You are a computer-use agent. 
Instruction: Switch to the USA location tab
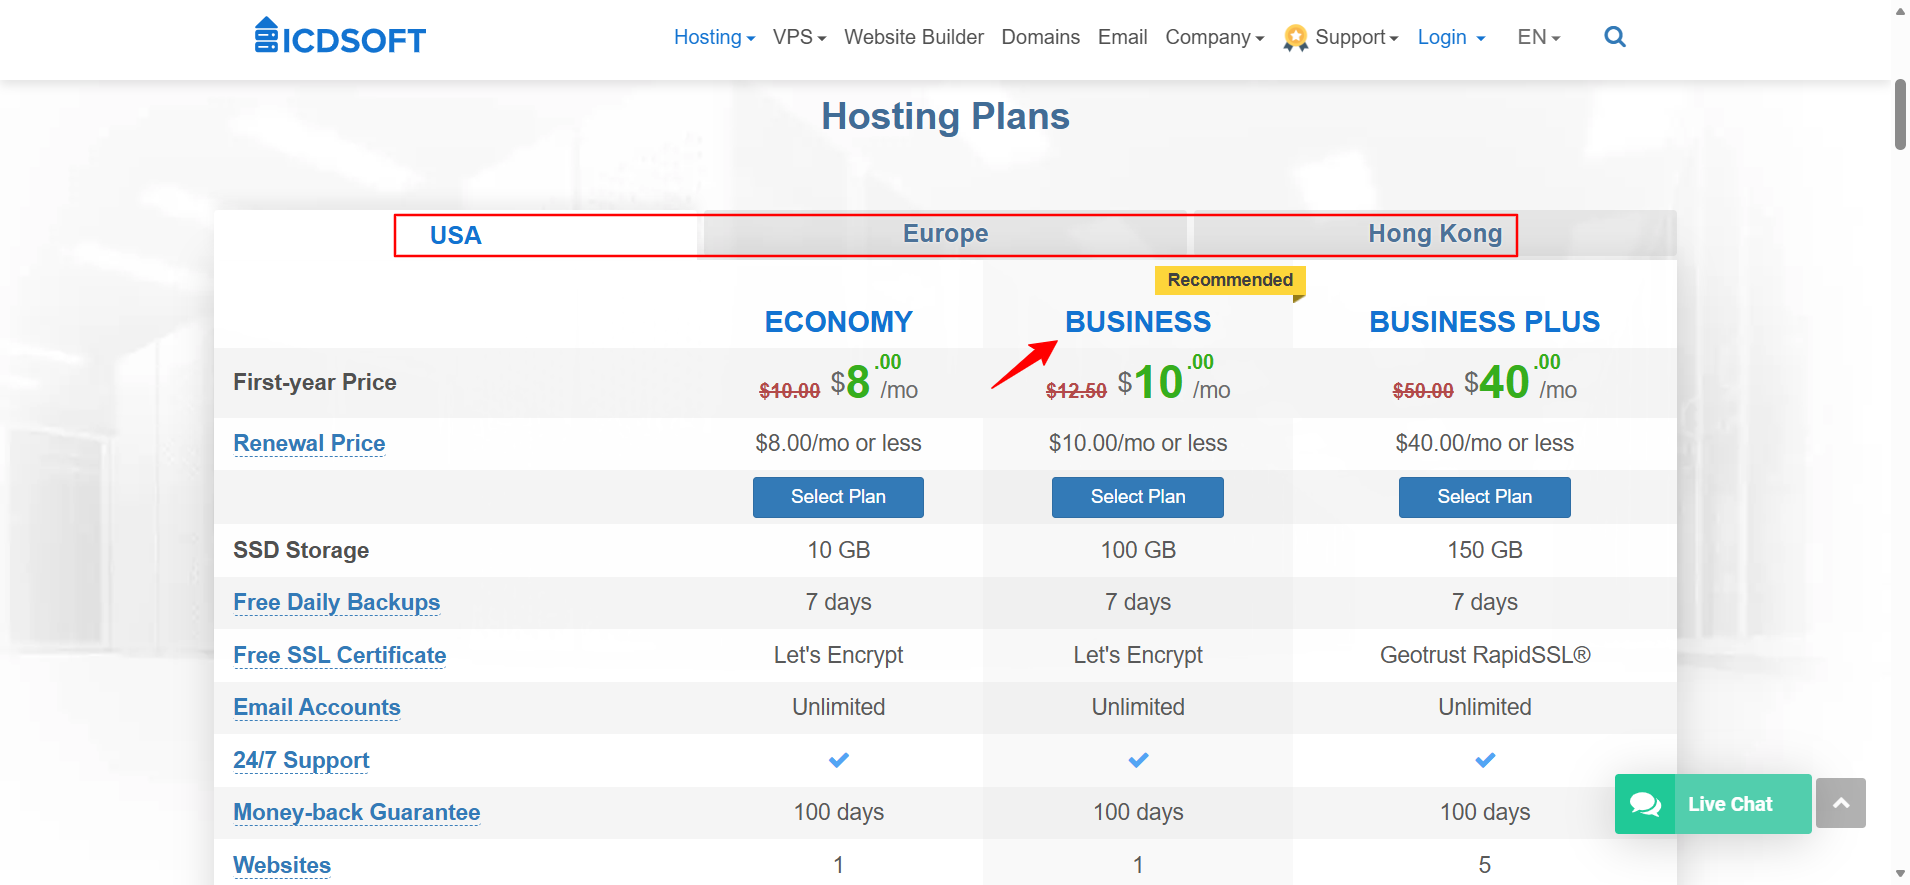tap(456, 235)
